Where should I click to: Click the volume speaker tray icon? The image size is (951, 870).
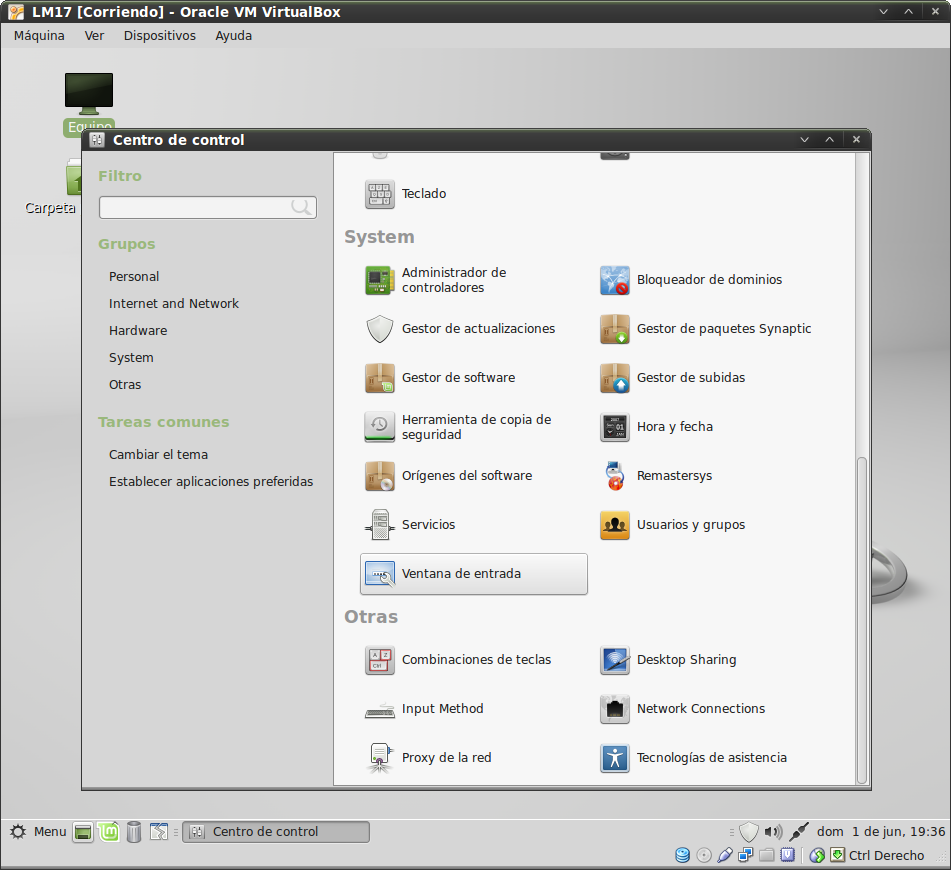point(772,832)
